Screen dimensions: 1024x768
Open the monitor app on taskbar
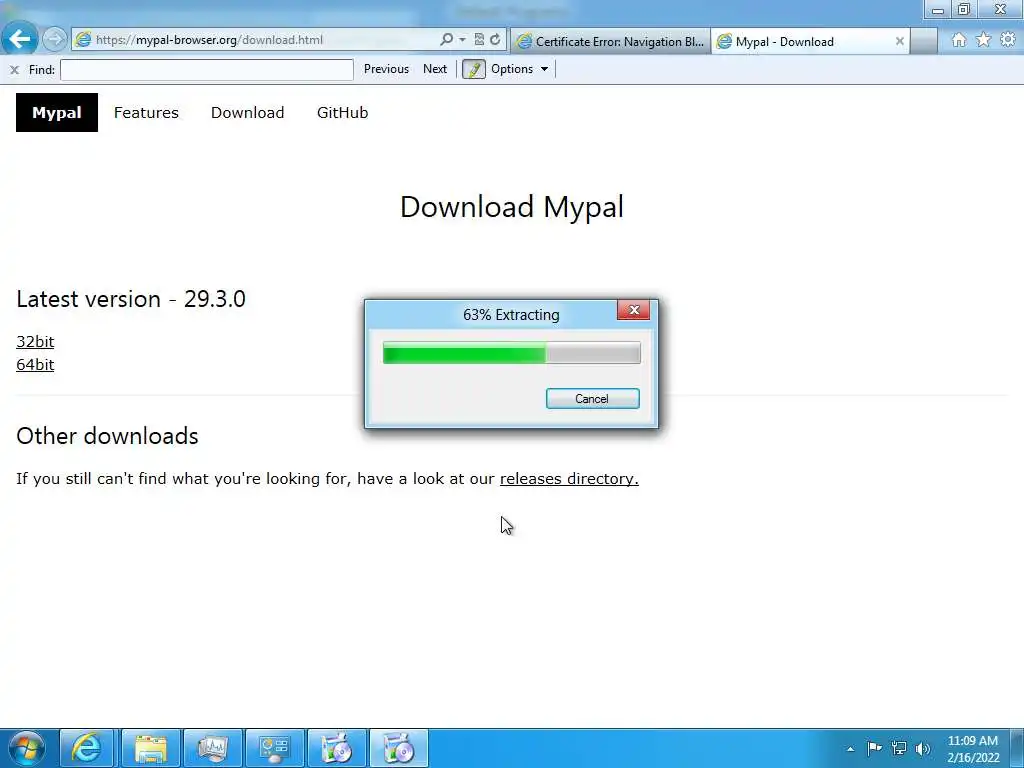point(212,748)
